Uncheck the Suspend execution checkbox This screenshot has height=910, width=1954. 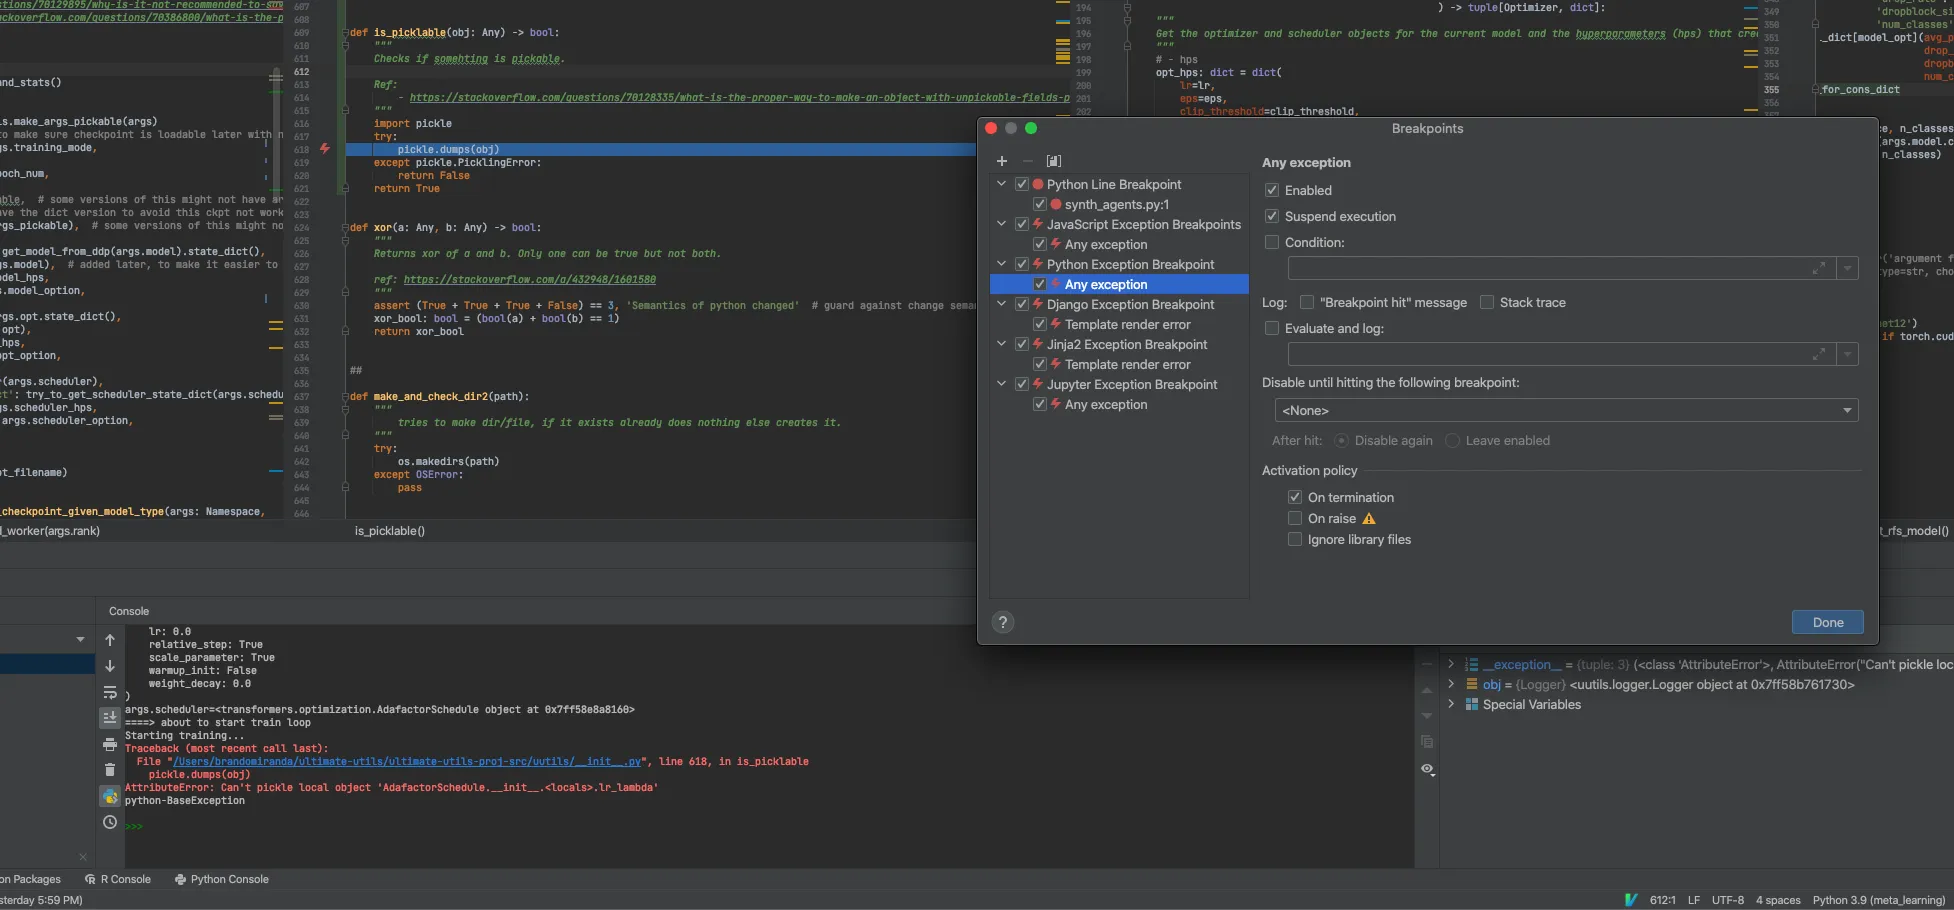[1272, 216]
